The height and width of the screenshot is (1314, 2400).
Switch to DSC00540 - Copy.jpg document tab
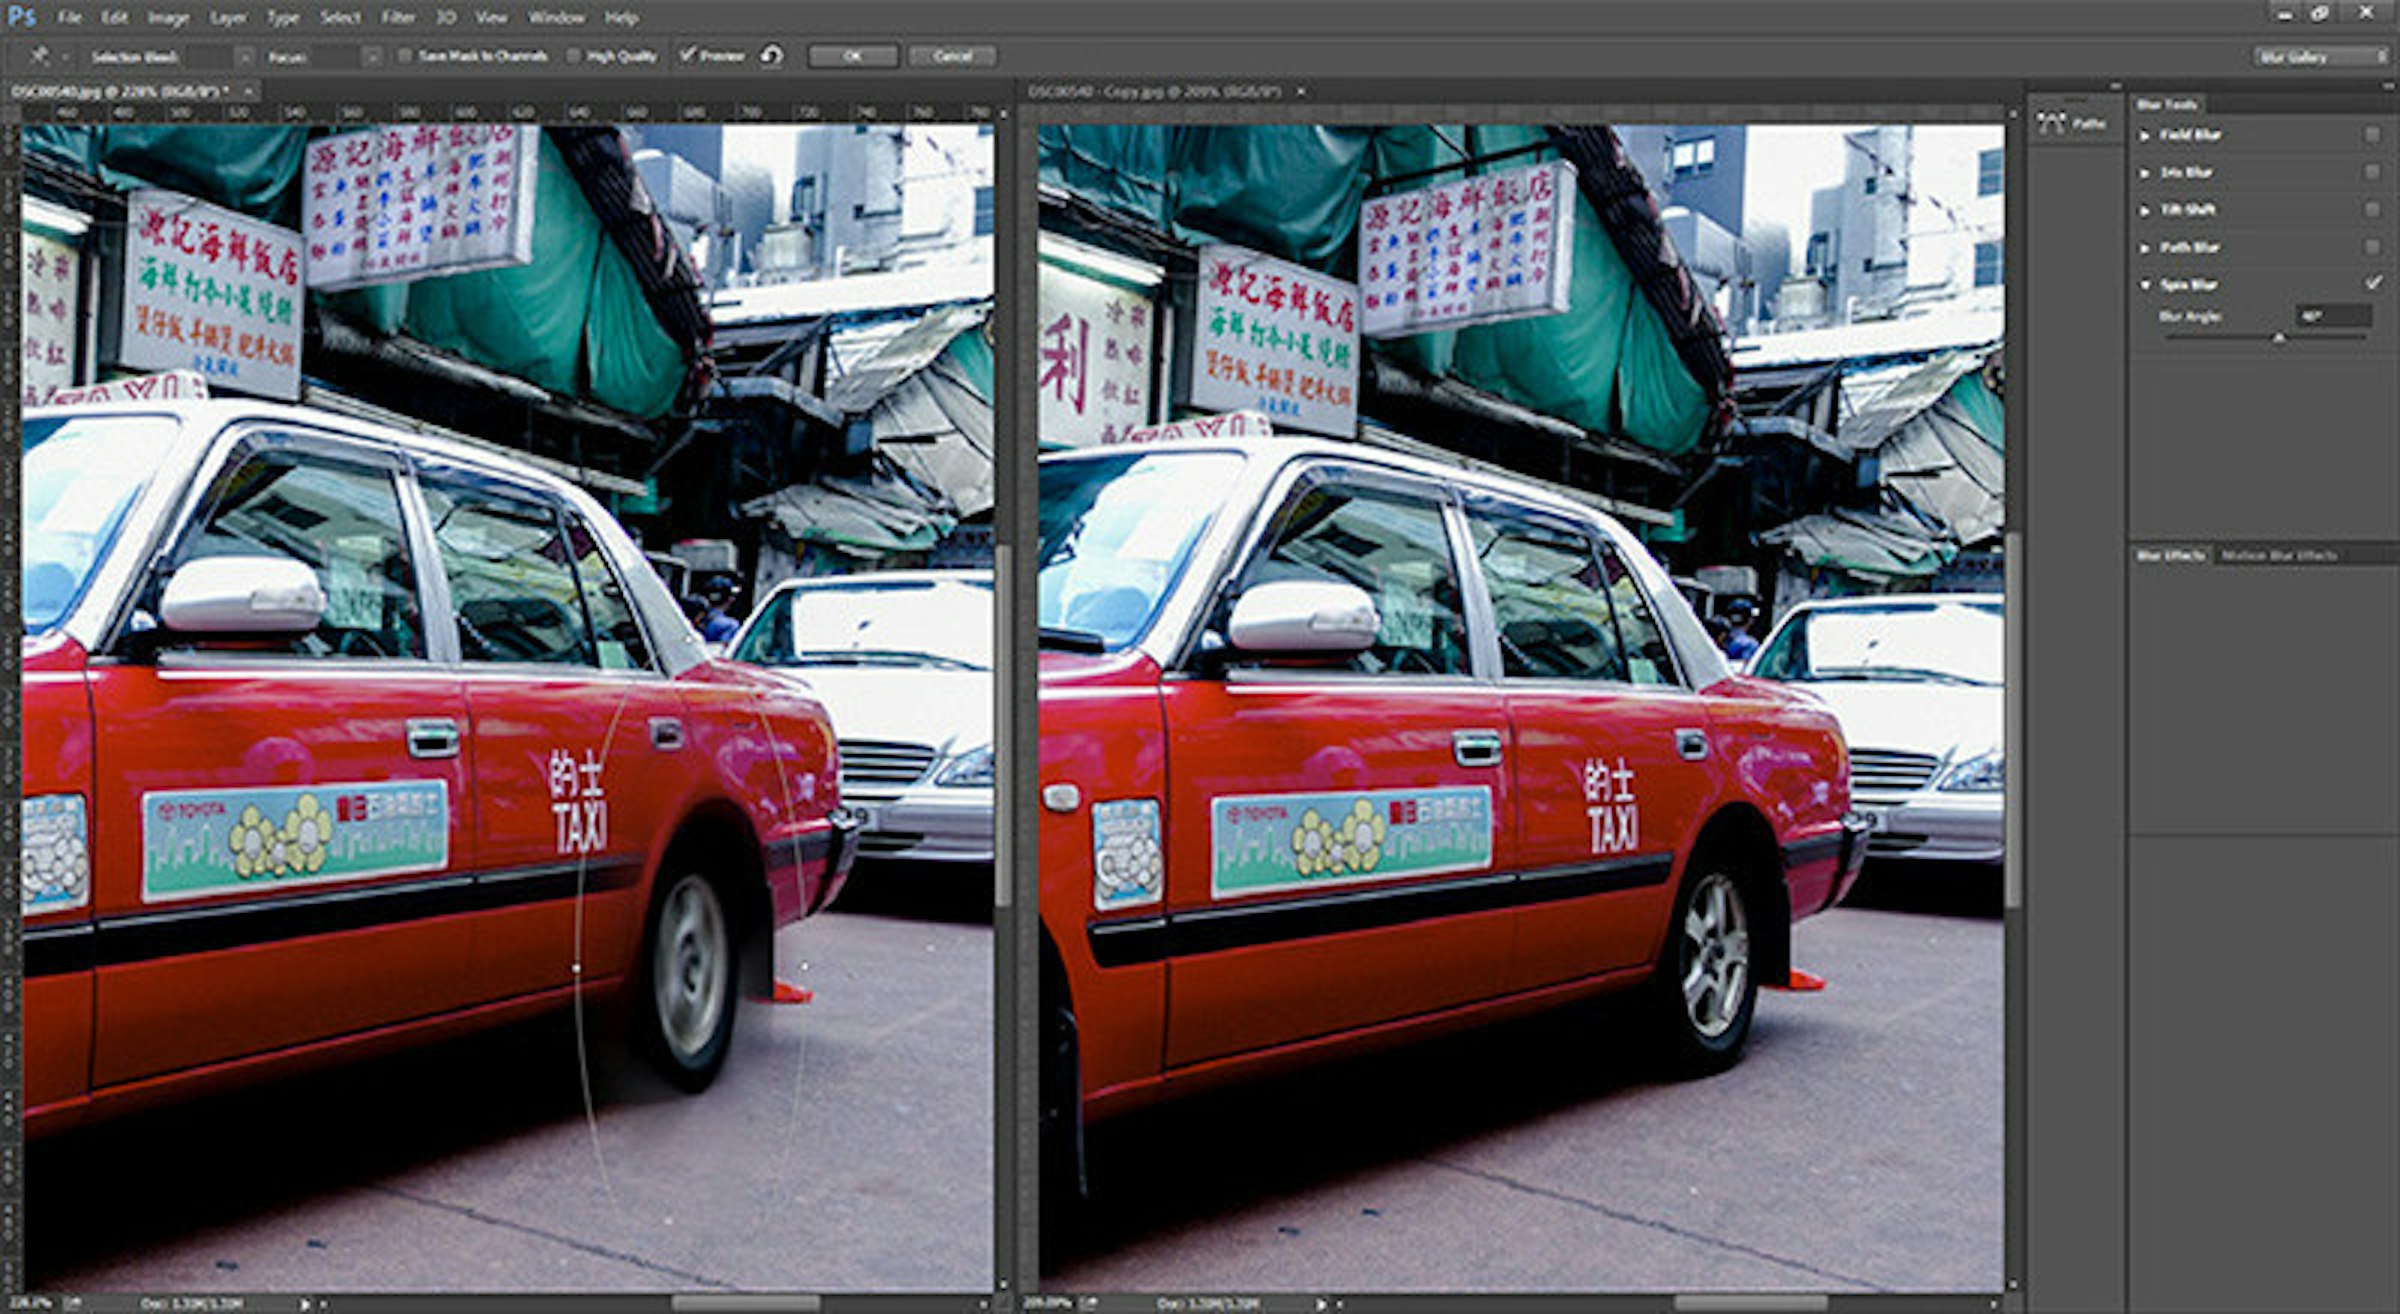[1154, 91]
